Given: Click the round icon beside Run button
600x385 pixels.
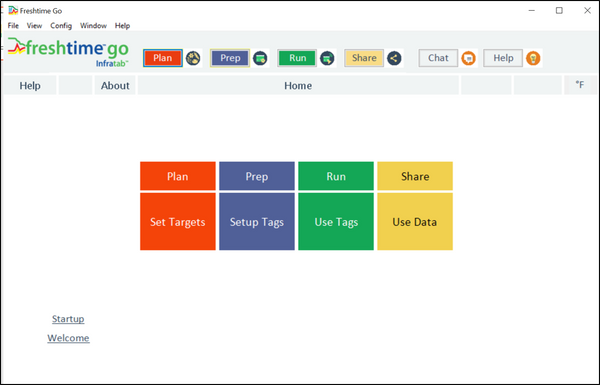Looking at the screenshot, I should [327, 58].
